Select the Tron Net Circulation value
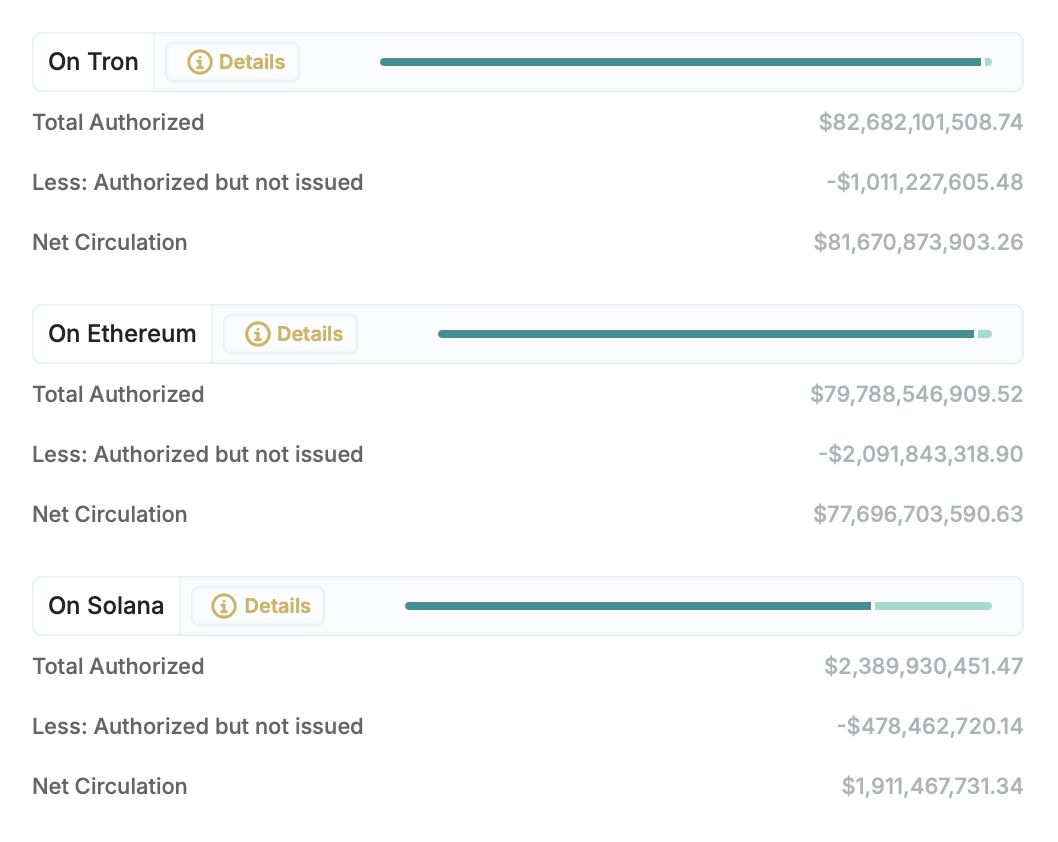Screen dimensions: 1058x842 [918, 242]
